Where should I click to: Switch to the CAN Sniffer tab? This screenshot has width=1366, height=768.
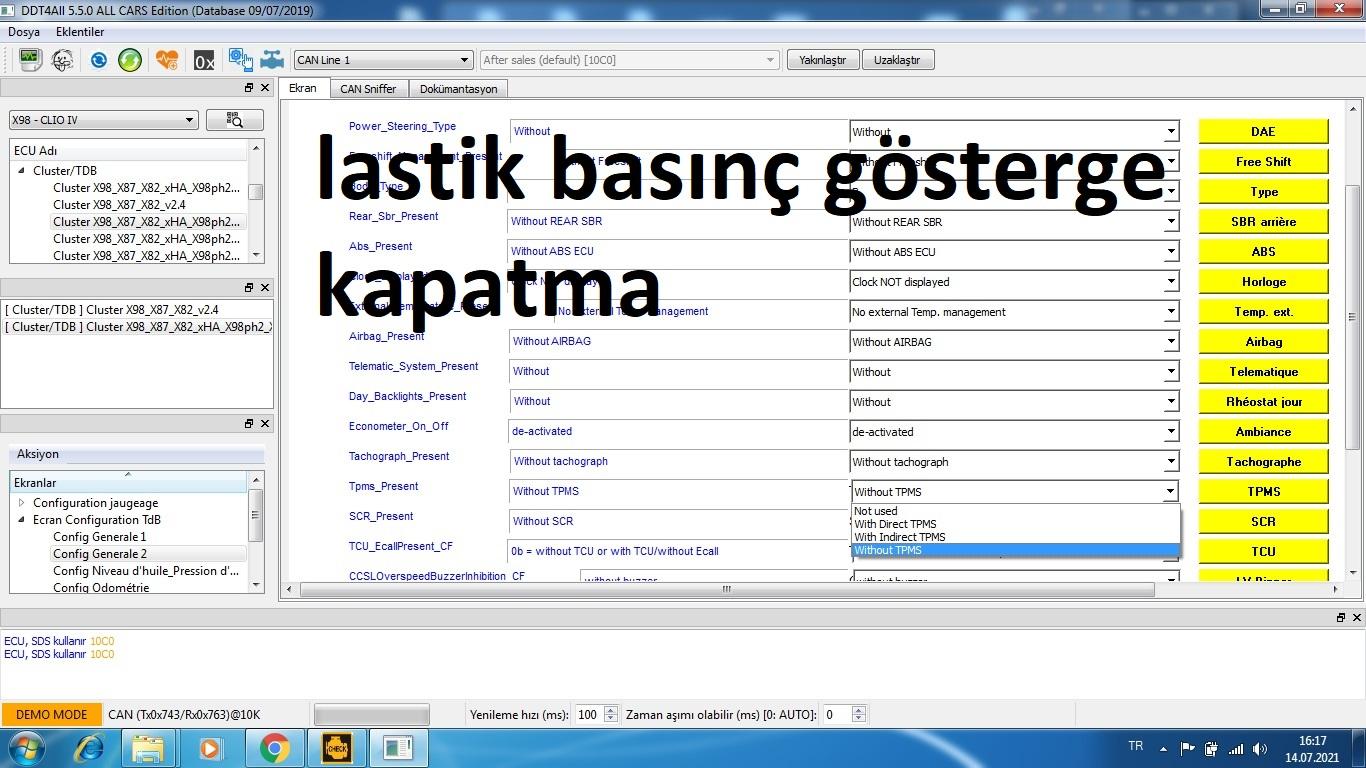click(368, 89)
